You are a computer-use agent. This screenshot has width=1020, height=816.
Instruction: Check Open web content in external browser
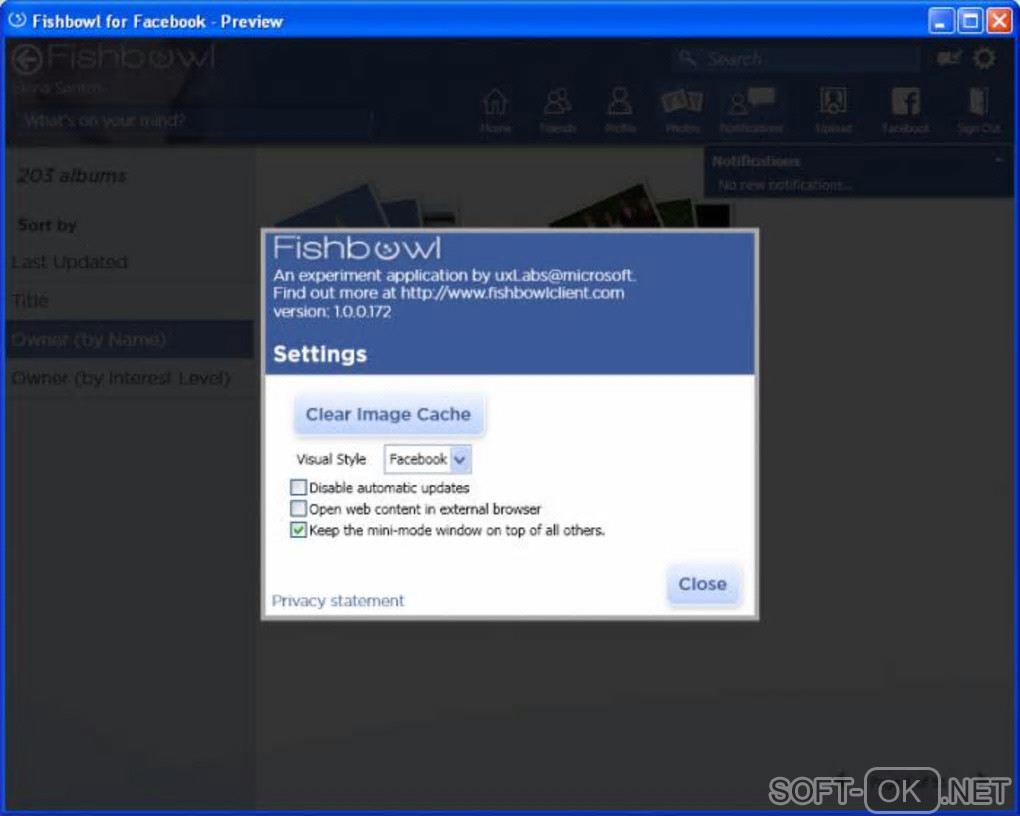298,508
